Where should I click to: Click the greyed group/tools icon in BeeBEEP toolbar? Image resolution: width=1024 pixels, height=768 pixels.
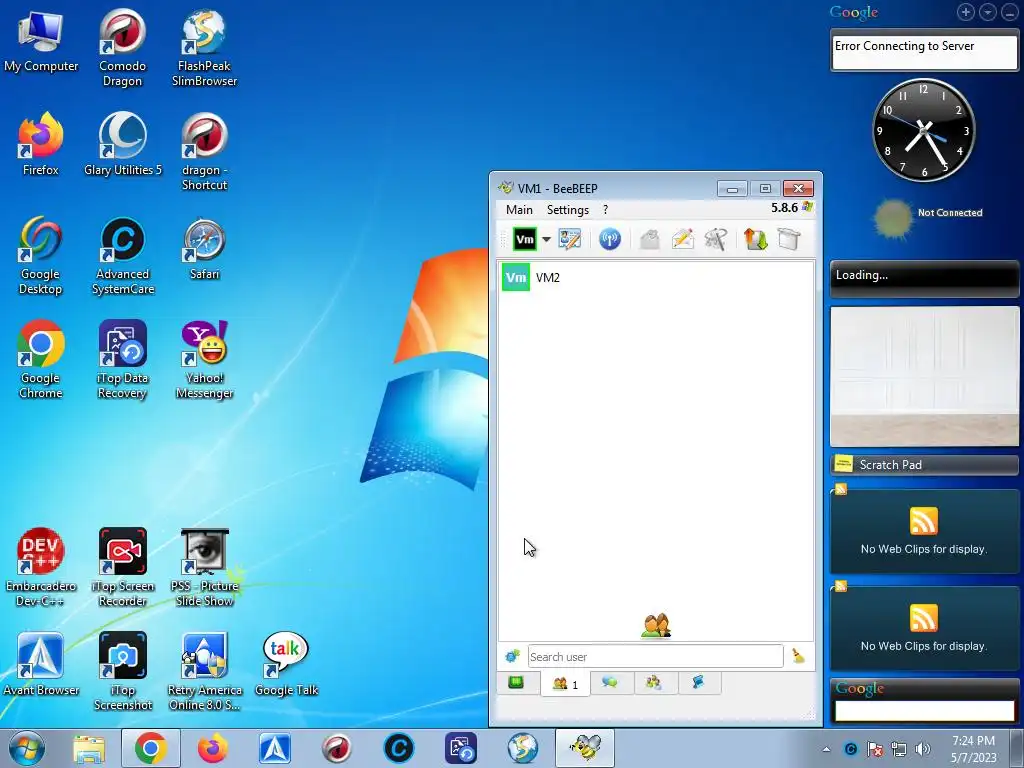pyautogui.click(x=716, y=239)
